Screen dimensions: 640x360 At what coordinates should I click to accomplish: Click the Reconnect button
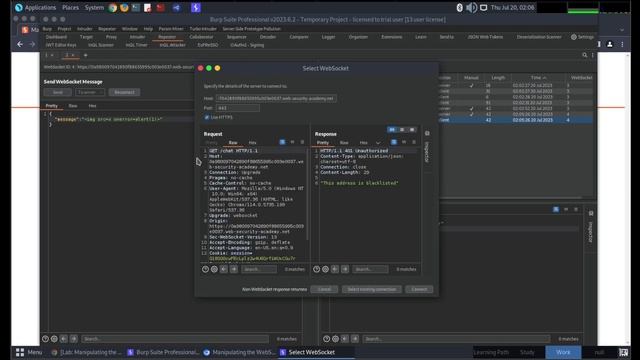pos(124,92)
